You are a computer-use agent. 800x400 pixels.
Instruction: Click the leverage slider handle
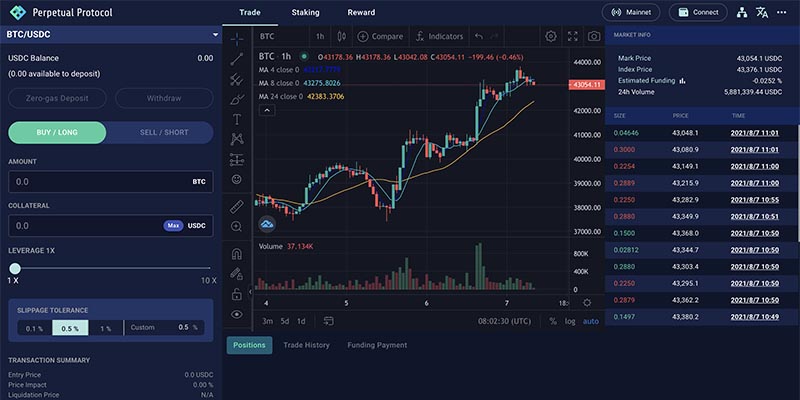pyautogui.click(x=15, y=268)
